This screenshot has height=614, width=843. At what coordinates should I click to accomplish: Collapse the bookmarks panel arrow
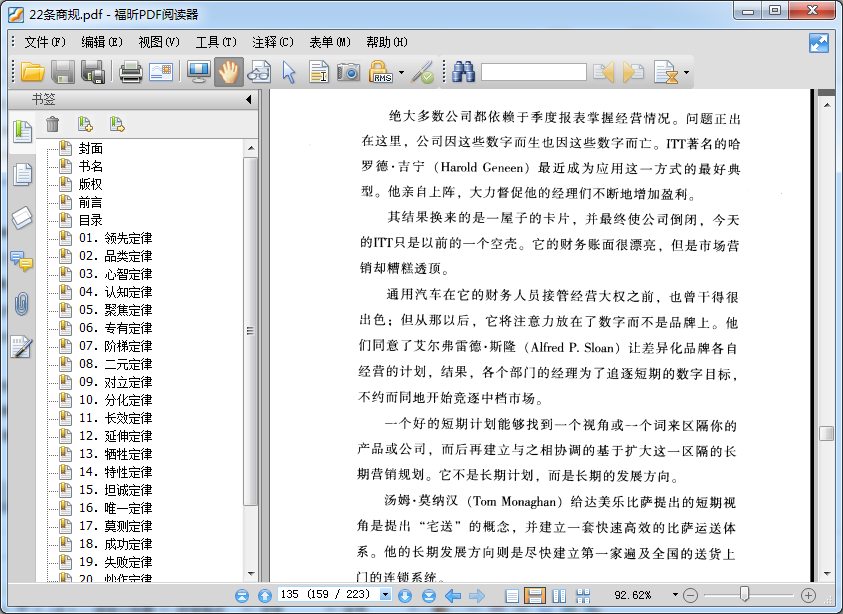tap(248, 99)
